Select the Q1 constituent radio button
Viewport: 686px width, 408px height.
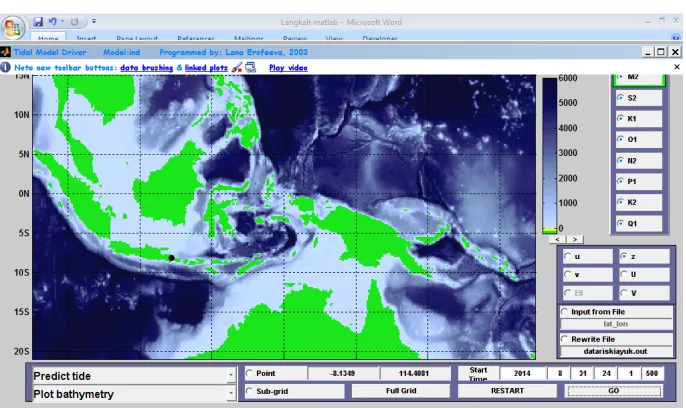pos(620,223)
